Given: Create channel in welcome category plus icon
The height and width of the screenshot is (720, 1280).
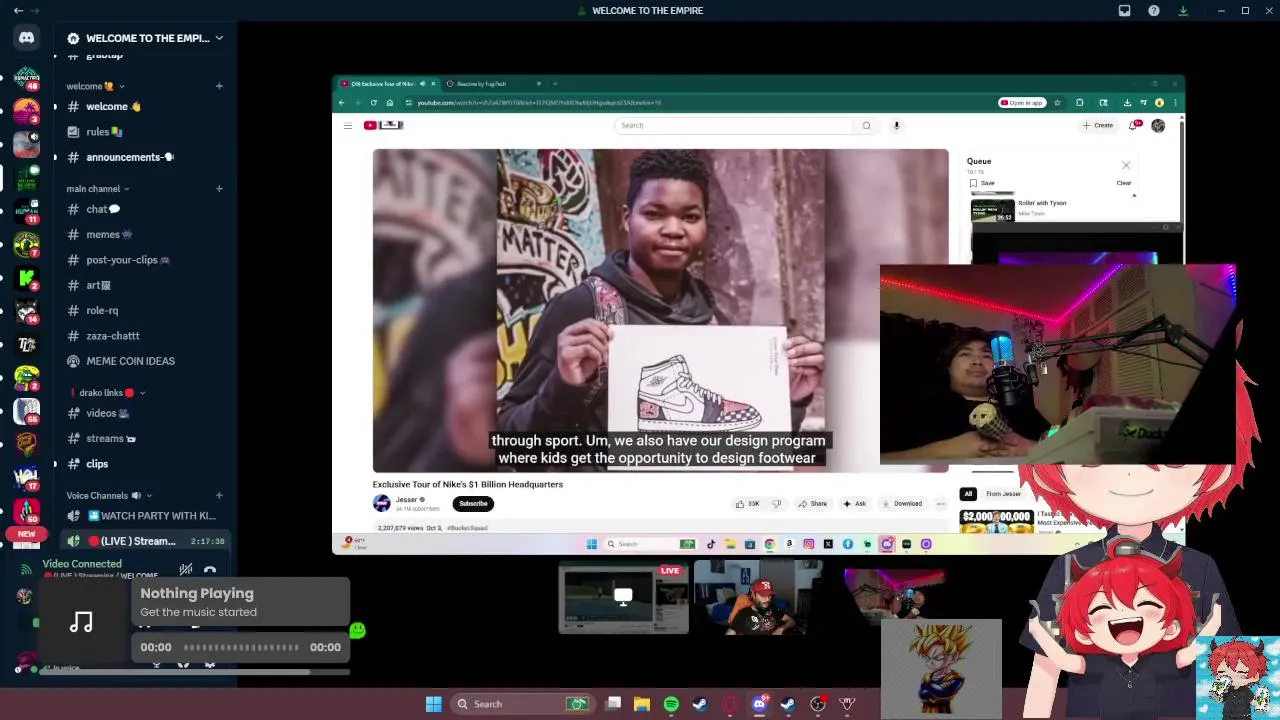Looking at the screenshot, I should tap(219, 86).
